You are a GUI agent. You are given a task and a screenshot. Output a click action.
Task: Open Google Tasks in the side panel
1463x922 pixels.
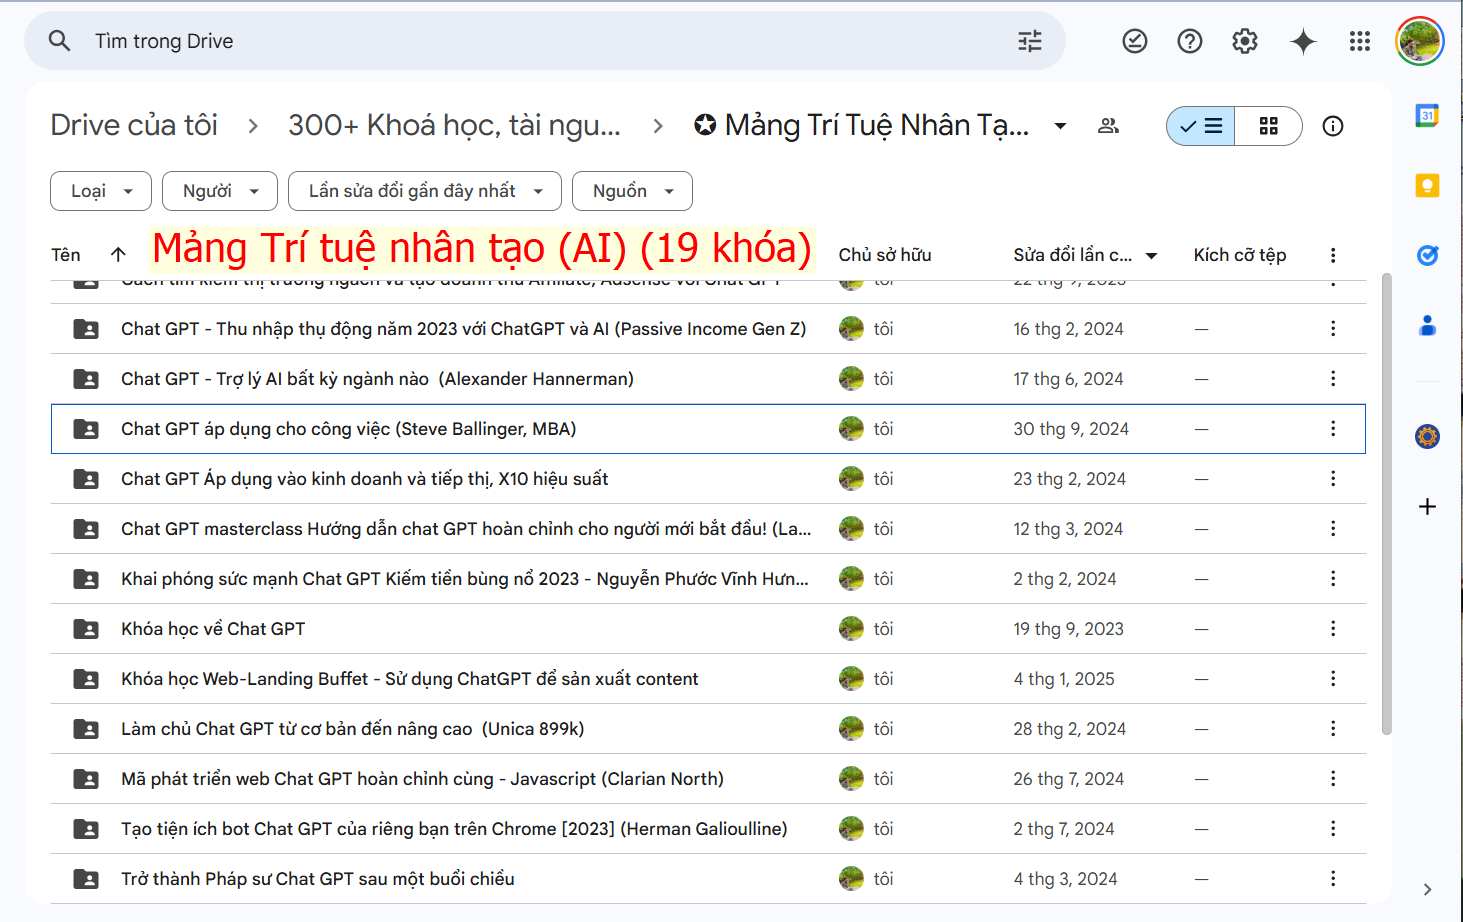(1427, 256)
